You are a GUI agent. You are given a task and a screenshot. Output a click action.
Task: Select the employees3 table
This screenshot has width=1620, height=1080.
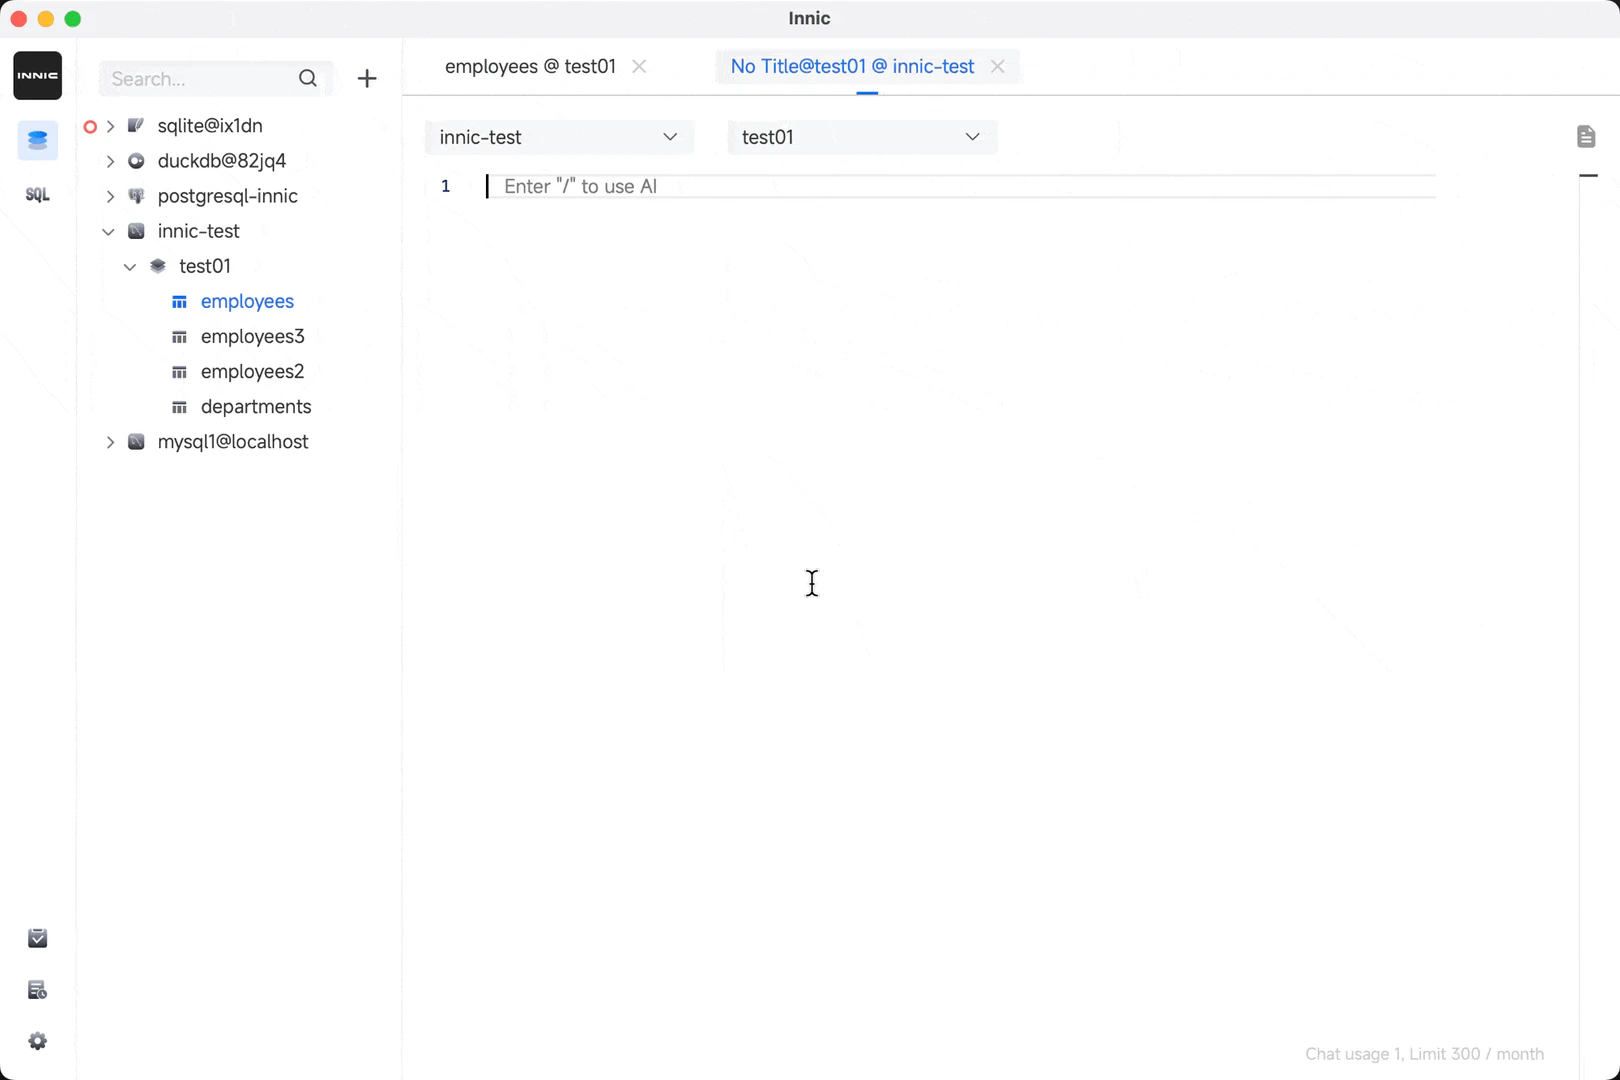coord(253,336)
